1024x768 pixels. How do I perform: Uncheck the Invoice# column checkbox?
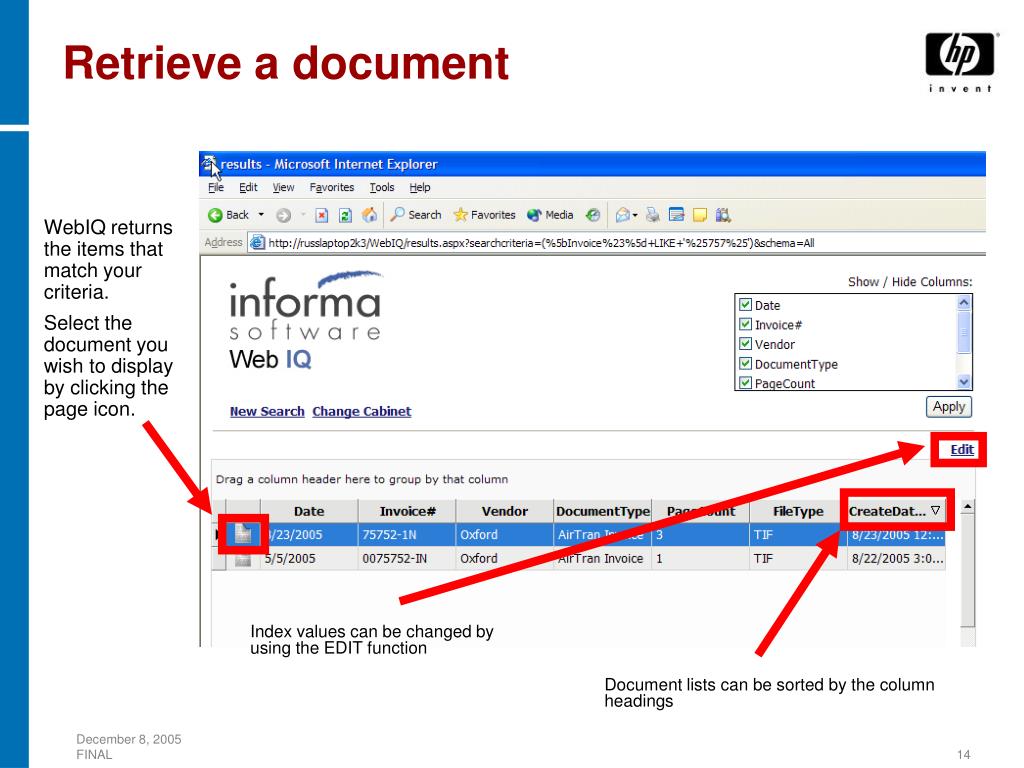(x=745, y=324)
